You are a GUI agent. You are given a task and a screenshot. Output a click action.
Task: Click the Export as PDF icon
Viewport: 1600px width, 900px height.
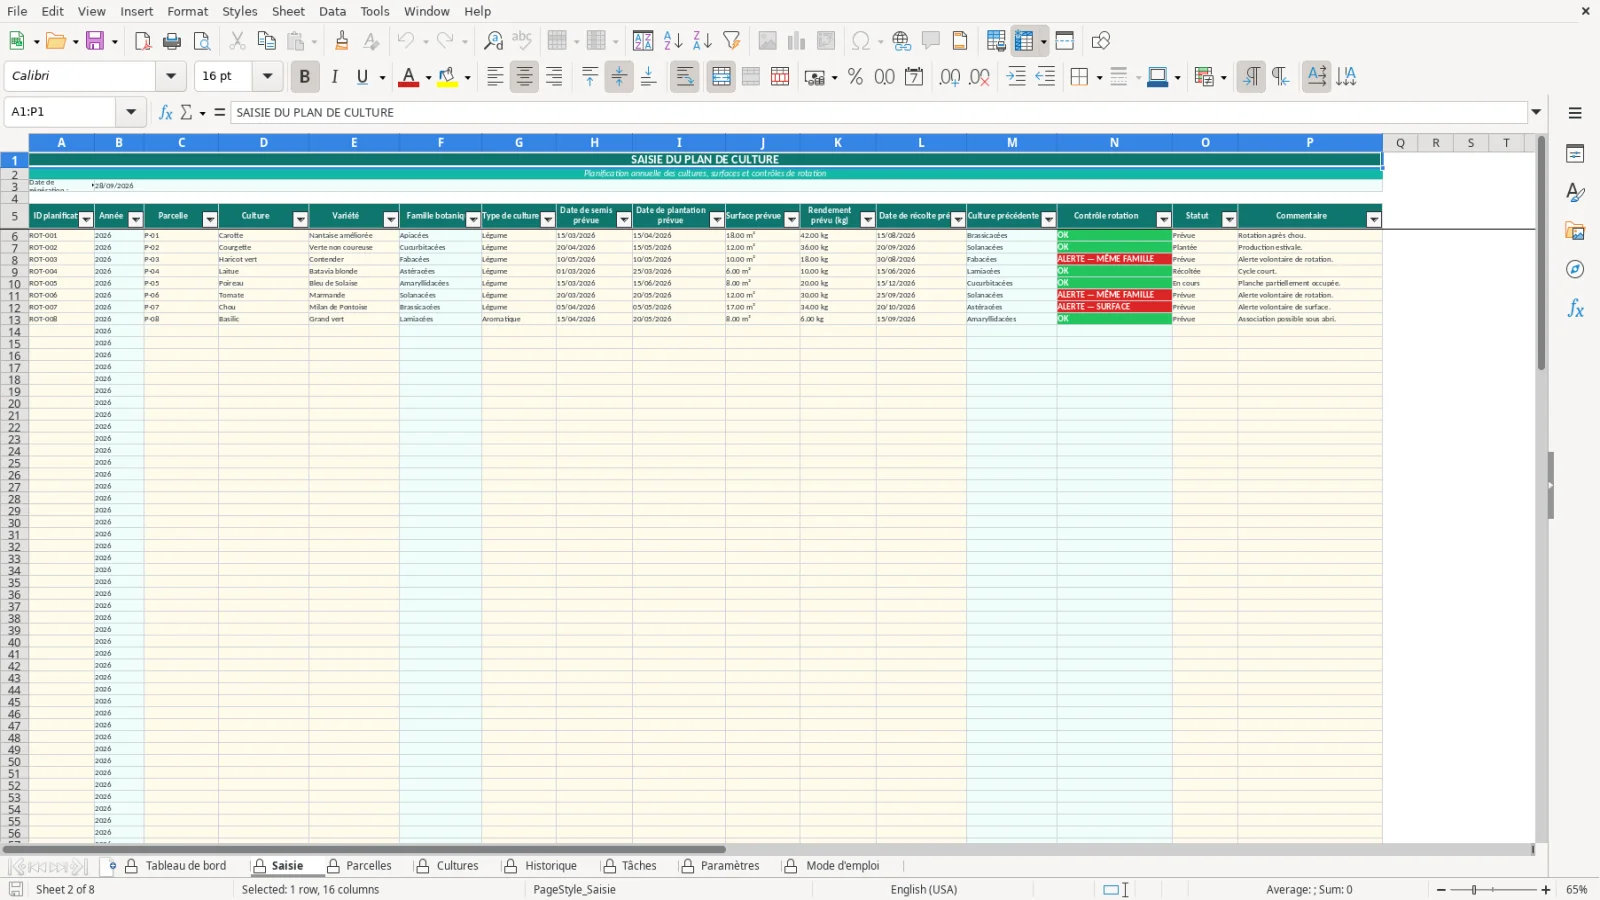[143, 41]
